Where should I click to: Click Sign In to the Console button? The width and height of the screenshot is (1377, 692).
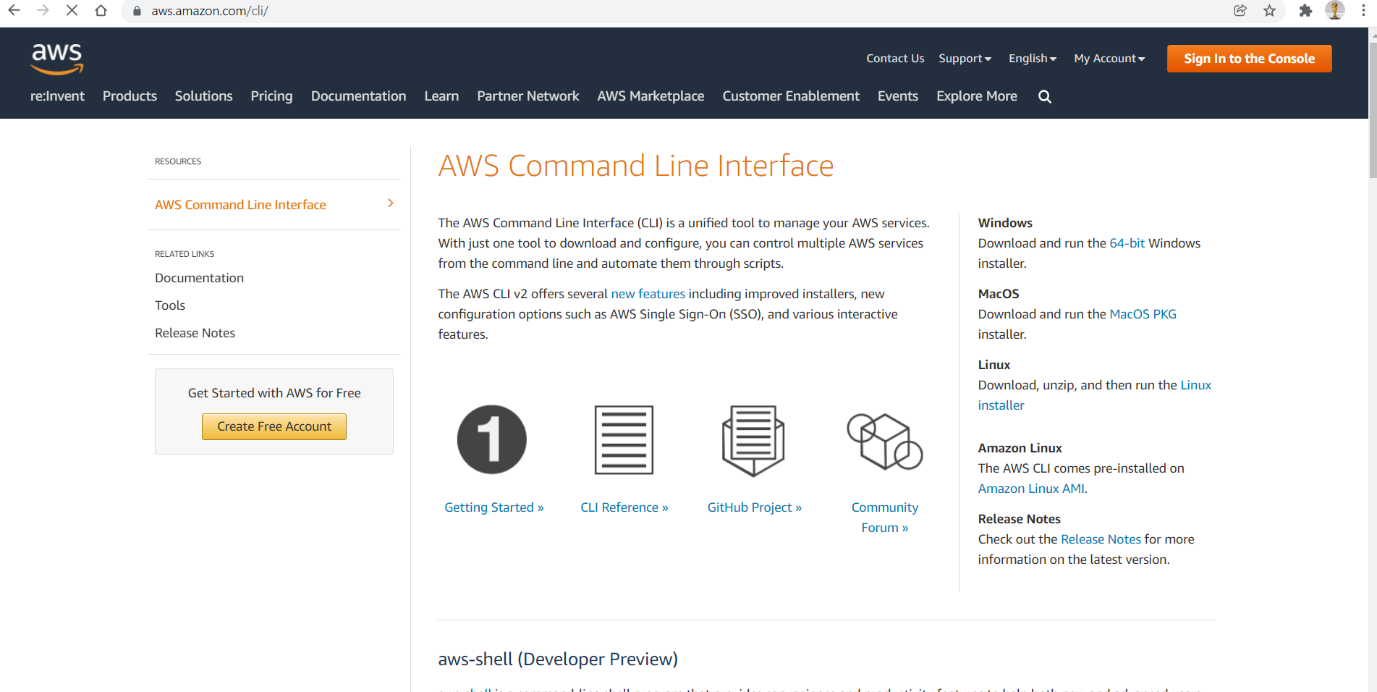tap(1249, 59)
